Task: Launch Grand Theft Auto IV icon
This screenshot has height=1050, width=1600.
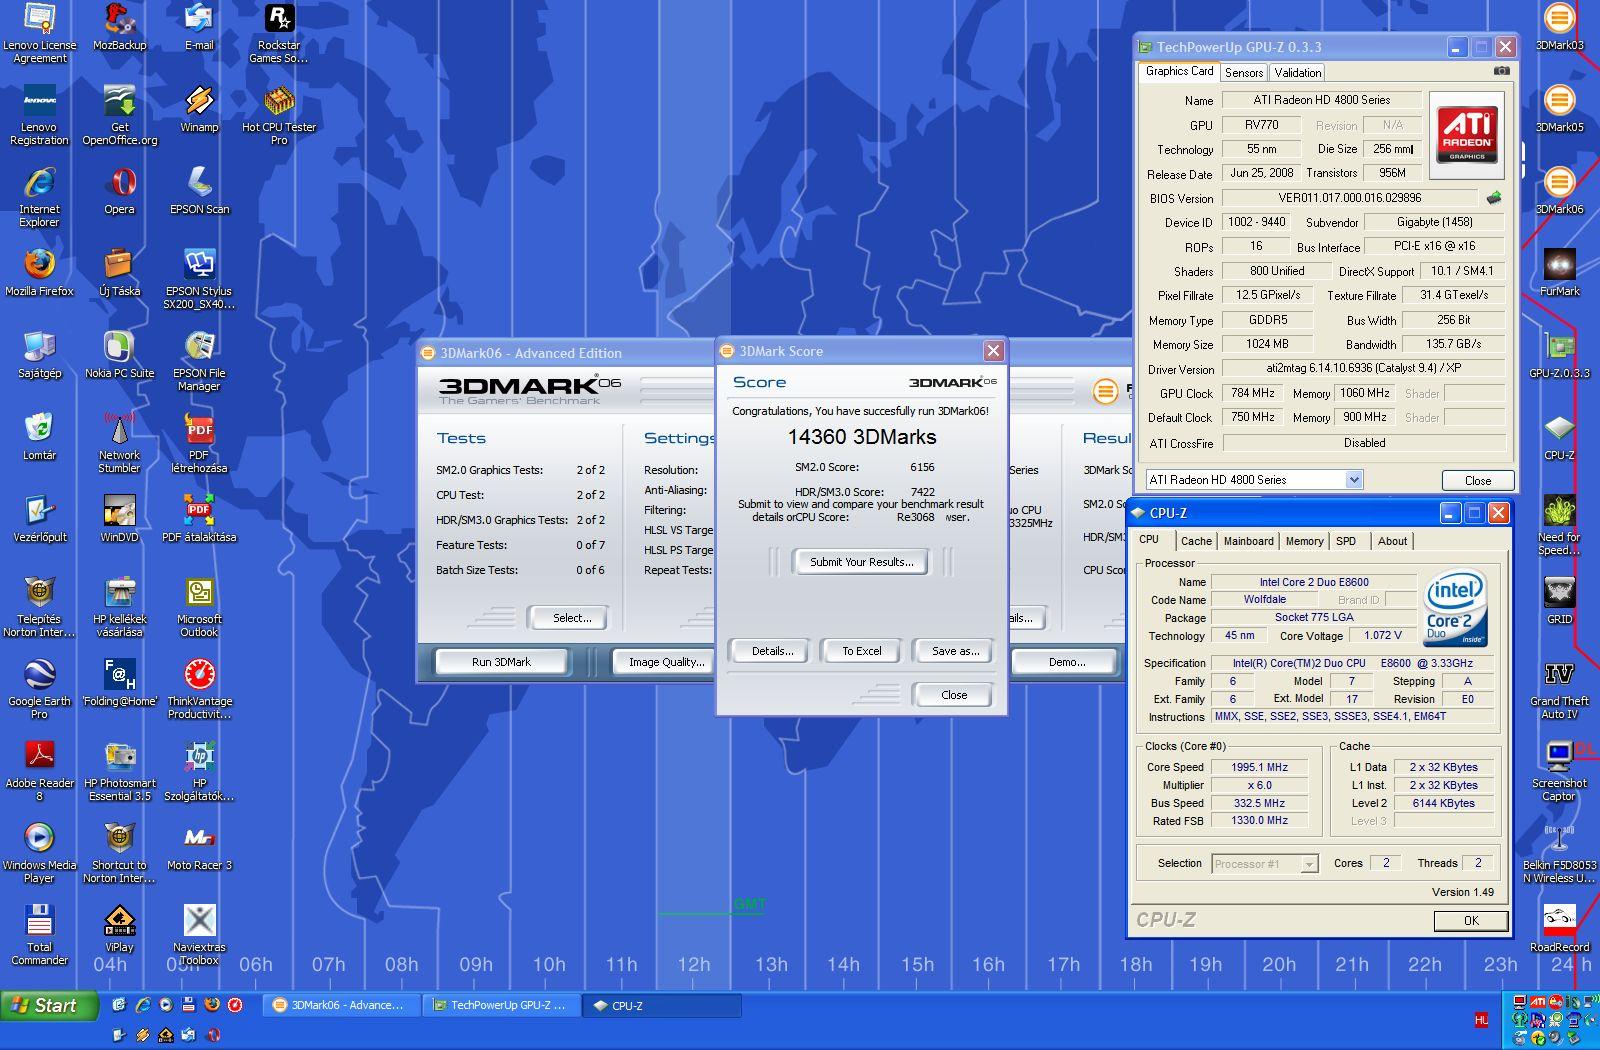Action: point(1559,690)
